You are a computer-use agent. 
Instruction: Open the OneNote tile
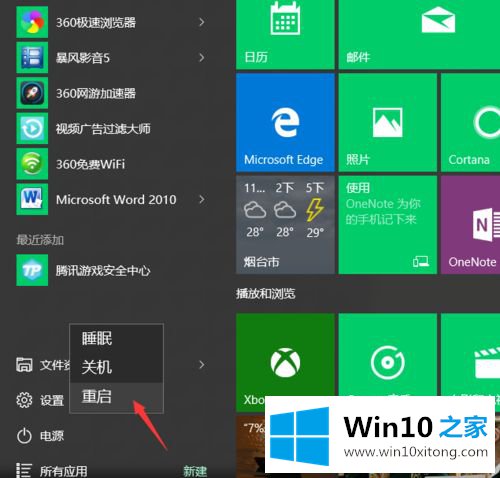pyautogui.click(x=470, y=225)
